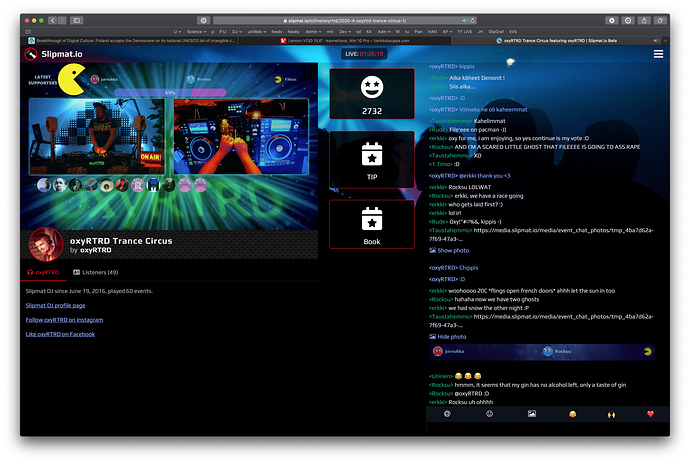Image resolution: width=690 pixels, height=462 pixels.
Task: Expand the AP bookmarks folder
Action: [x=447, y=32]
